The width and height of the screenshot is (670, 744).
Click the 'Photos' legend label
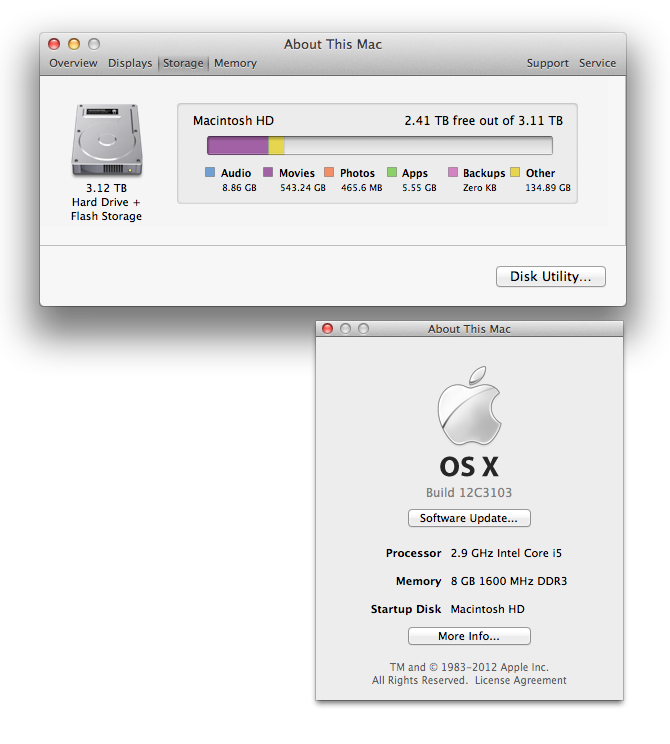point(357,173)
